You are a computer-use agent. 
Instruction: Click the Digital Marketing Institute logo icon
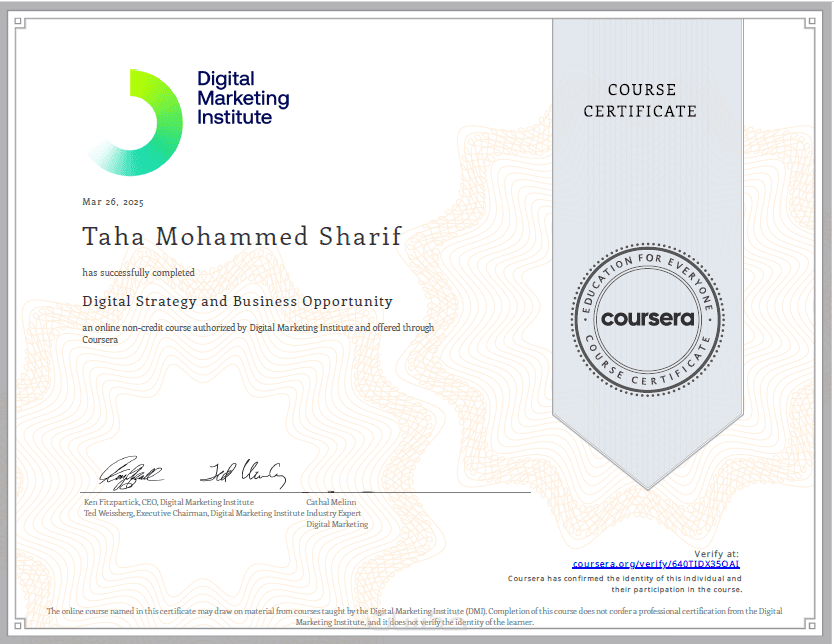(135, 122)
